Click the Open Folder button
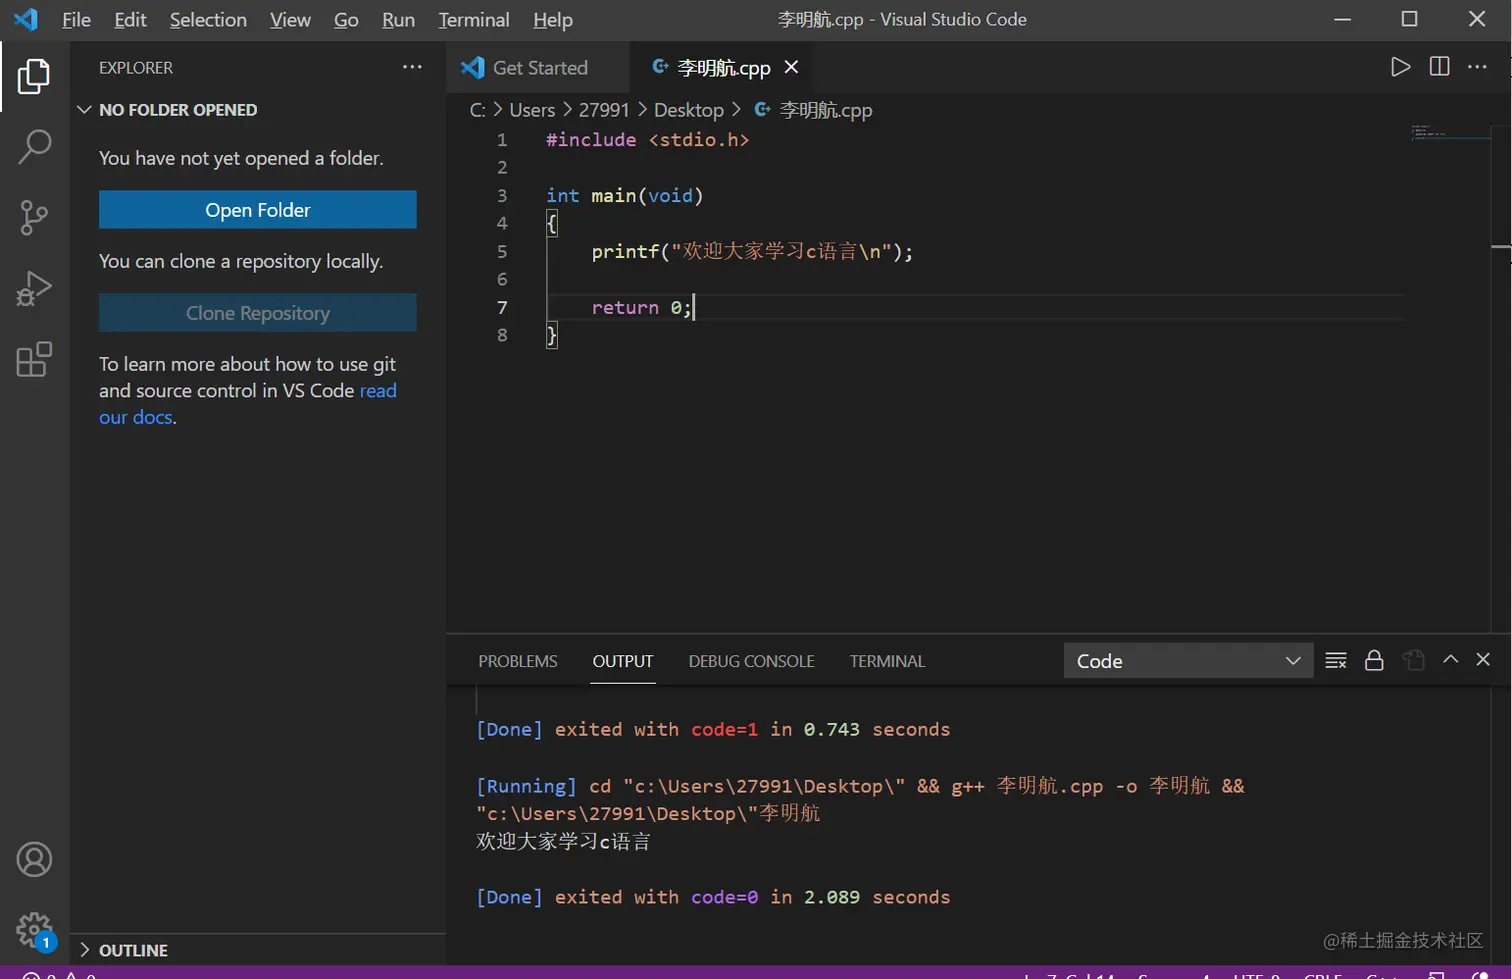This screenshot has width=1512, height=979. pos(257,210)
